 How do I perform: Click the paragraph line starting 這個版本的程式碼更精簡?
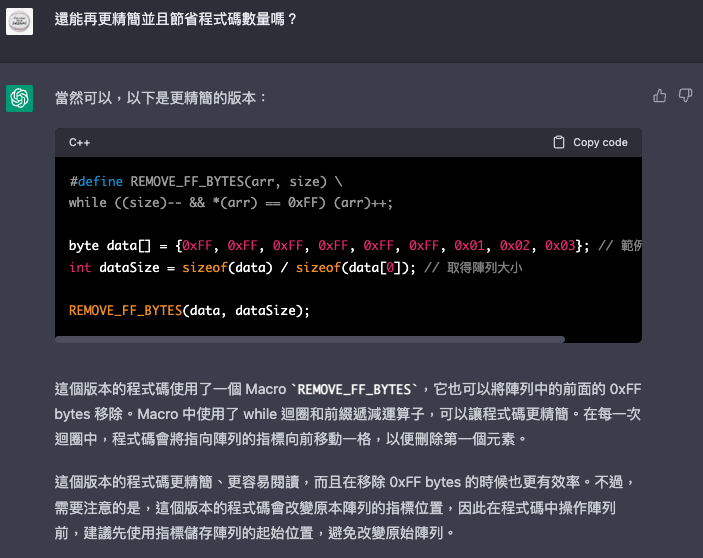click(345, 482)
